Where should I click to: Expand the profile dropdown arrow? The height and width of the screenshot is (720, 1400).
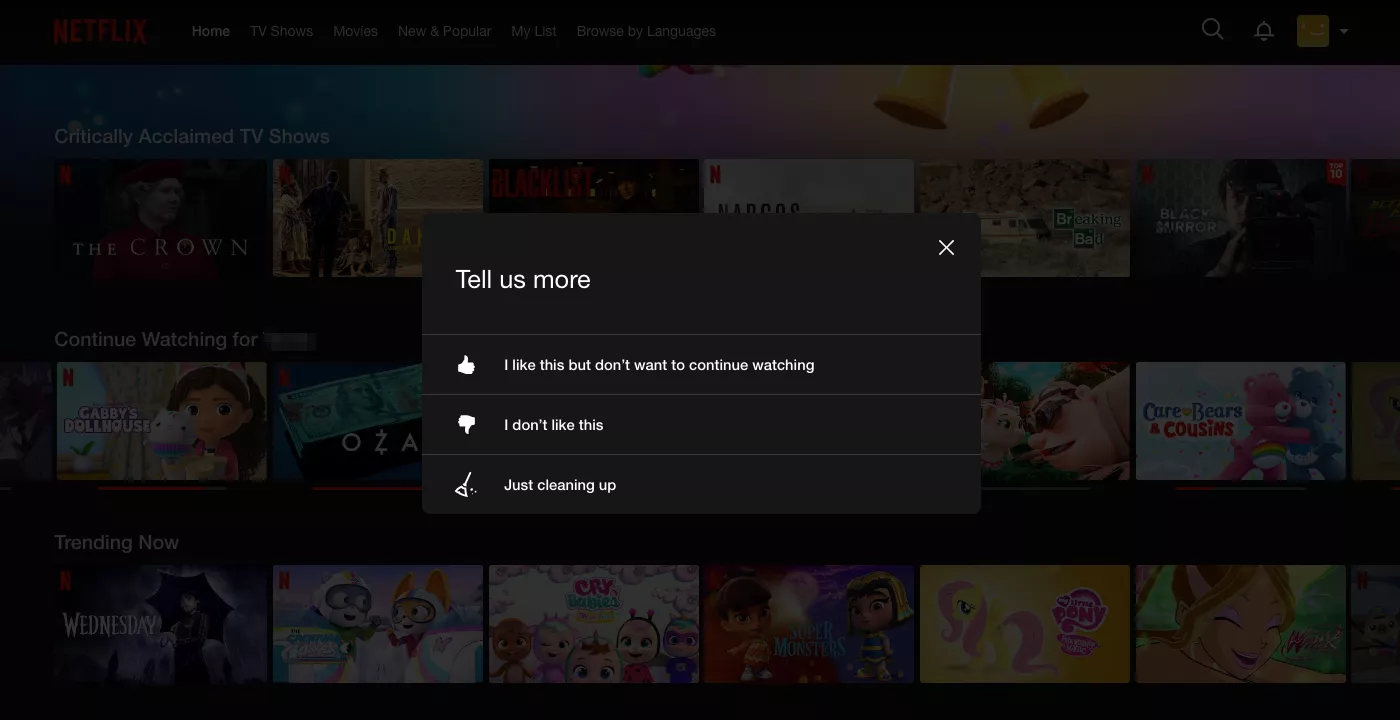click(x=1344, y=31)
